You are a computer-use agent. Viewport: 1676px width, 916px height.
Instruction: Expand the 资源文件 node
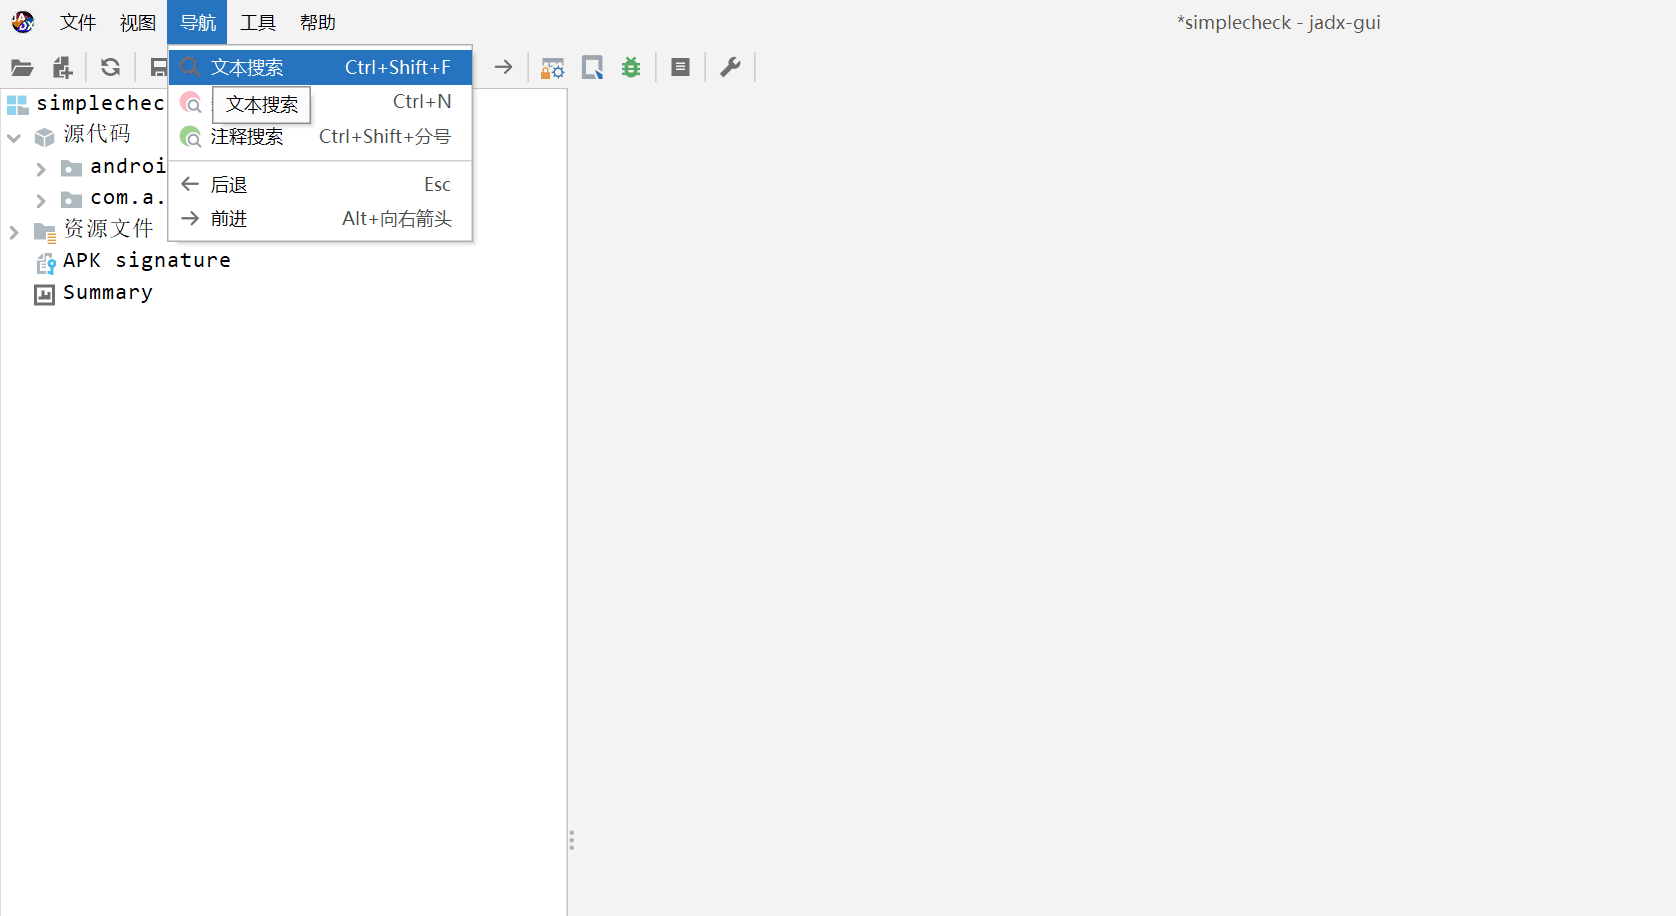pyautogui.click(x=14, y=232)
